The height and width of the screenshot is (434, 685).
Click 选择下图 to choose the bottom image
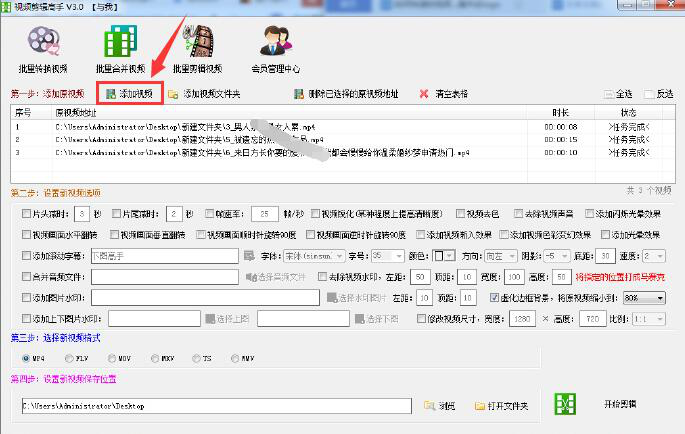[x=377, y=319]
